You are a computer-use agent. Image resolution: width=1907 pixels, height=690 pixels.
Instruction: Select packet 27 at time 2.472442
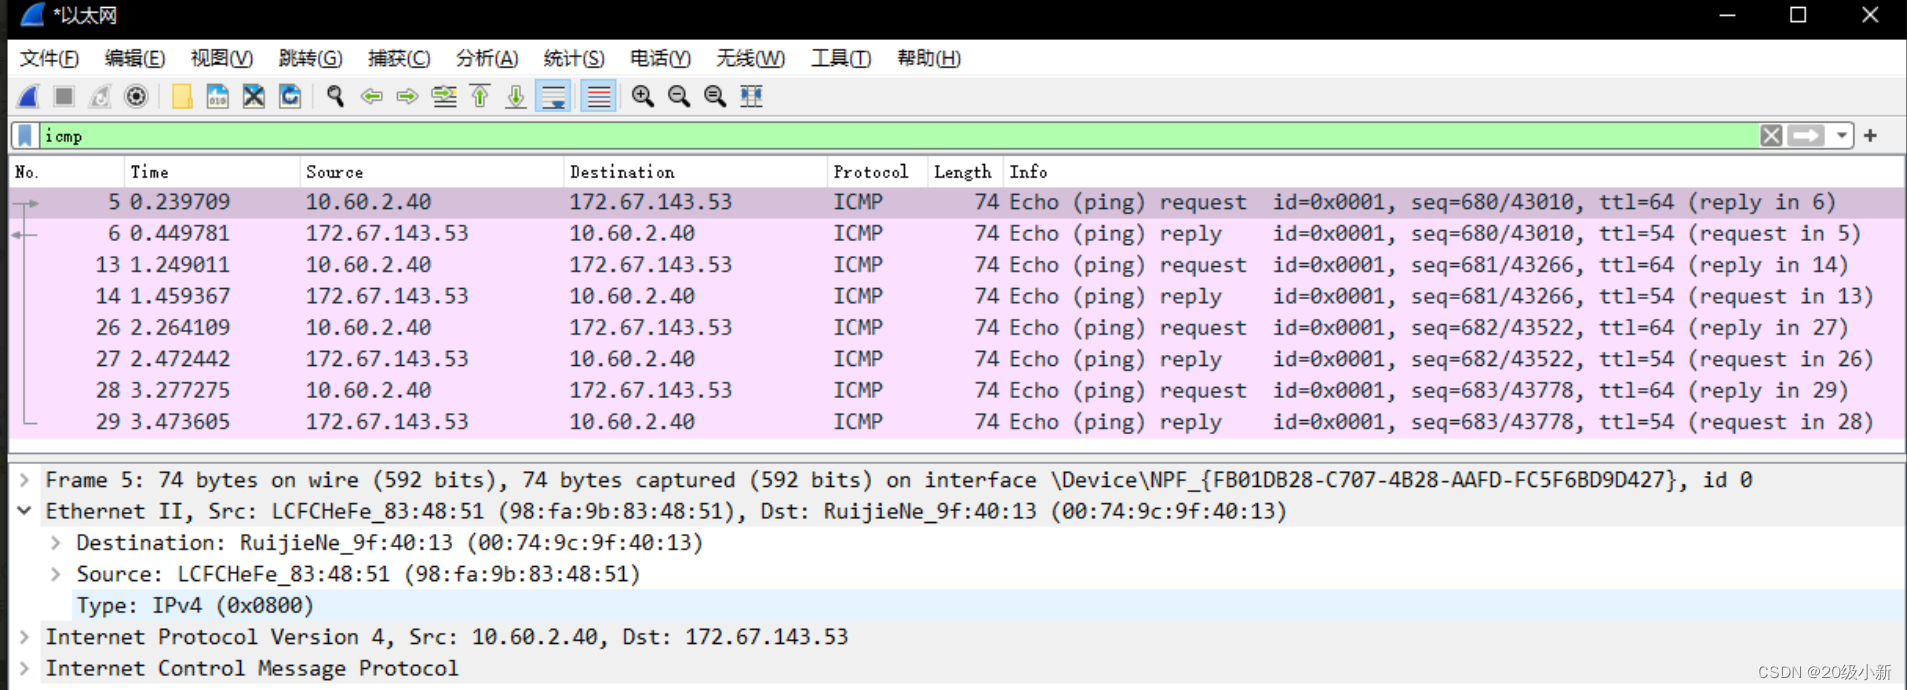(x=956, y=359)
